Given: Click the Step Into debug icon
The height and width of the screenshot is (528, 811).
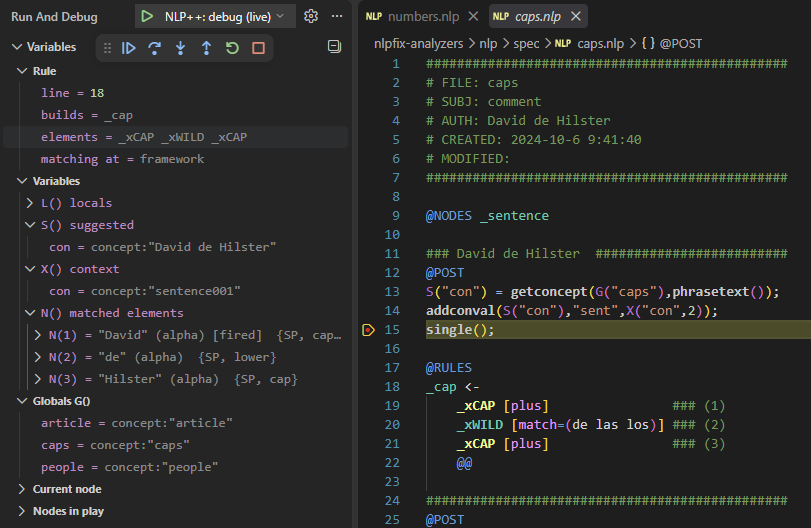Looking at the screenshot, I should pos(181,48).
